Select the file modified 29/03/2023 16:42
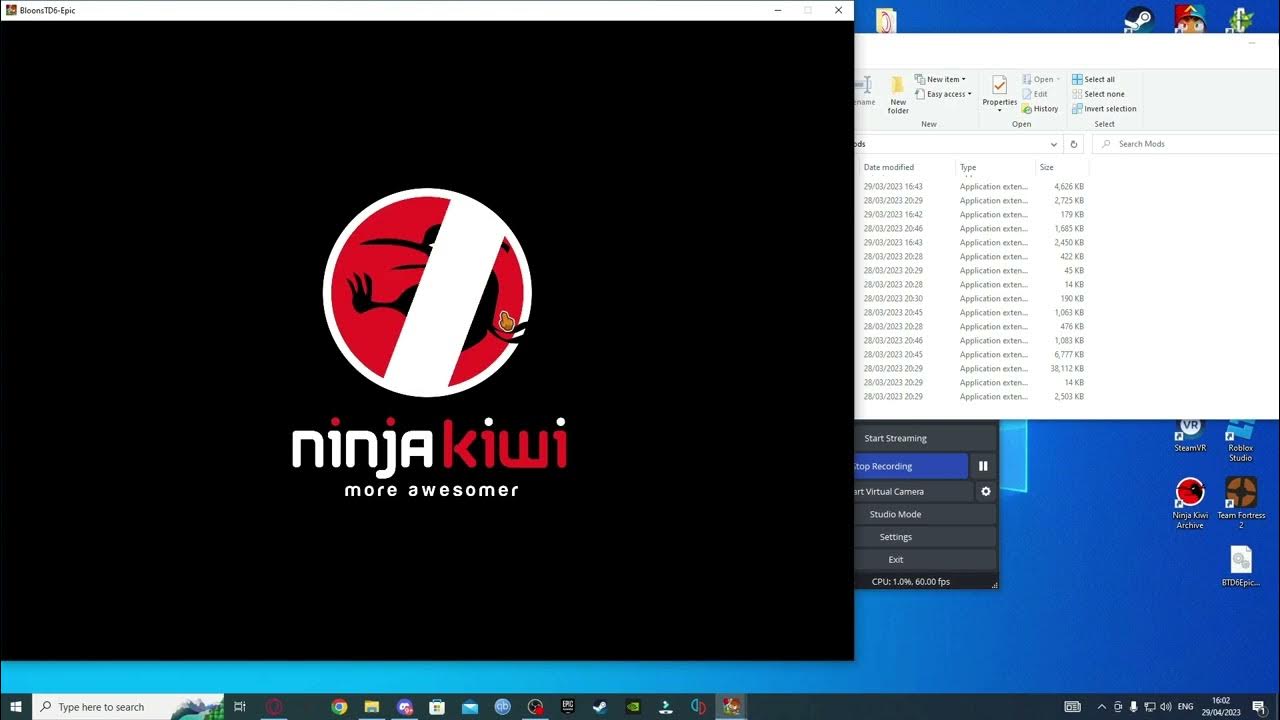 point(972,214)
